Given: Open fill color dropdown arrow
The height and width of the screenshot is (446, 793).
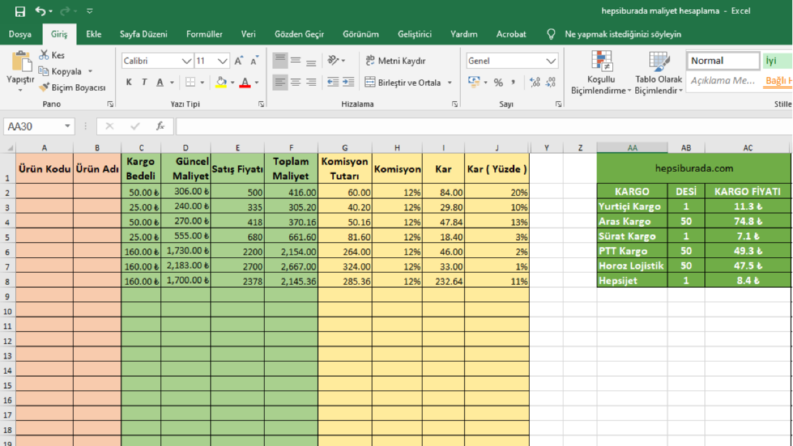Looking at the screenshot, I should (233, 82).
